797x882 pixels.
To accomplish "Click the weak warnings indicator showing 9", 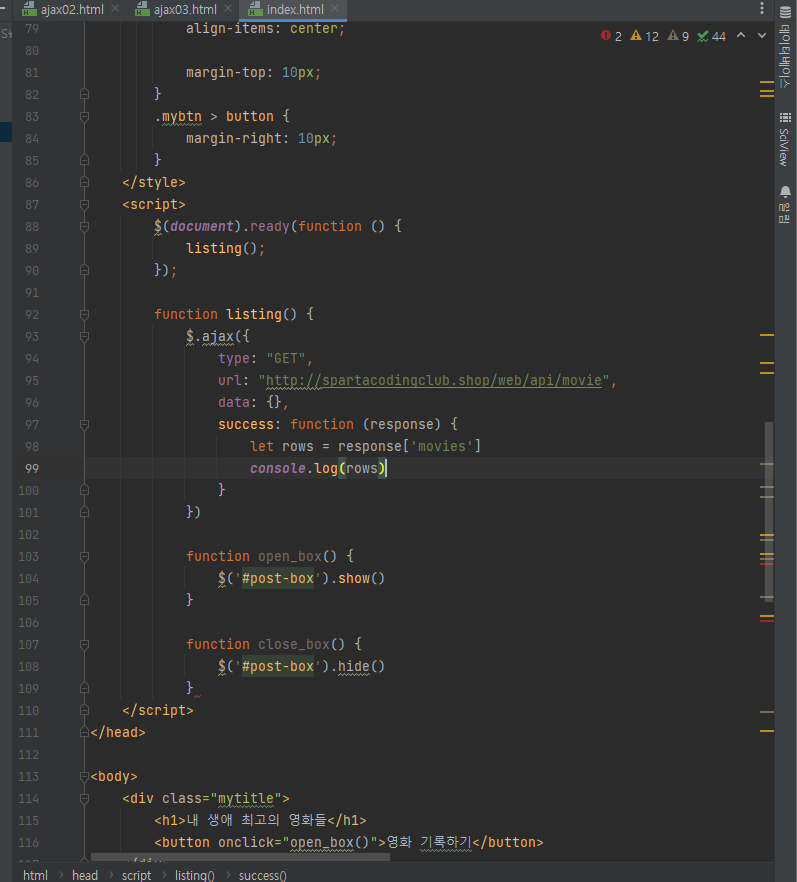I will [x=678, y=36].
